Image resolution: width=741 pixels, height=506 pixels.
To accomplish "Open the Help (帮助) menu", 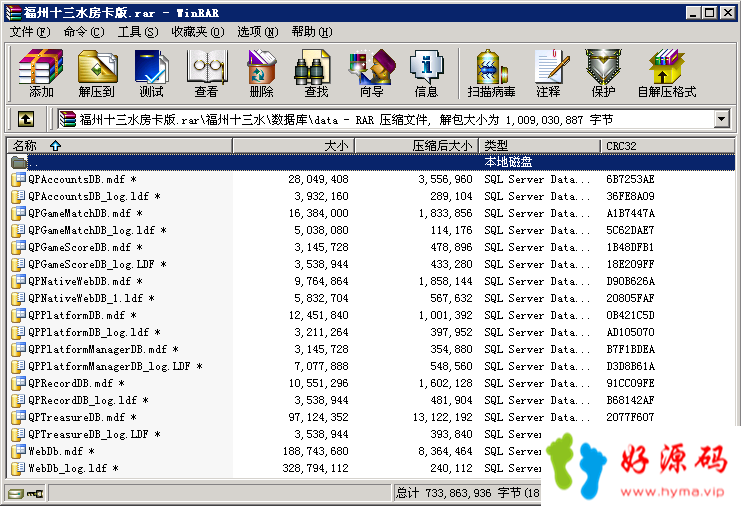I will coord(312,32).
